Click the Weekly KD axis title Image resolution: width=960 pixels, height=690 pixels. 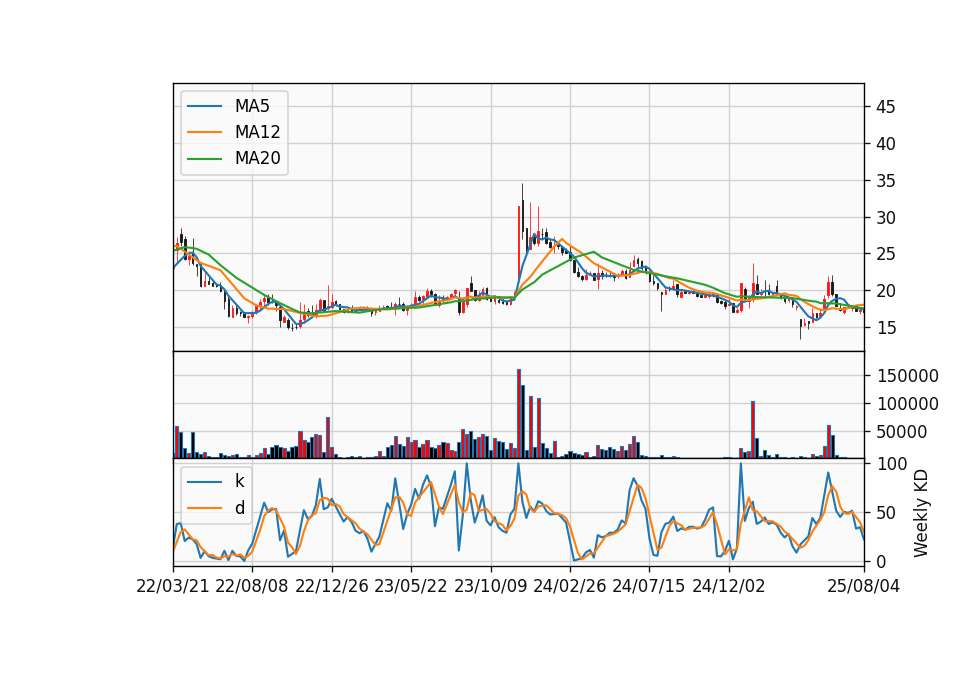[921, 513]
